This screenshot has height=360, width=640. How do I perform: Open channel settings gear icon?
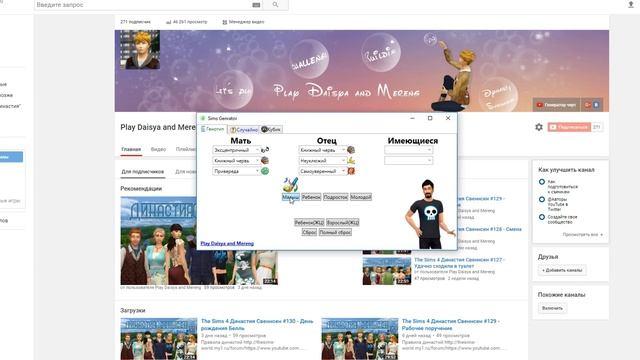click(539, 127)
